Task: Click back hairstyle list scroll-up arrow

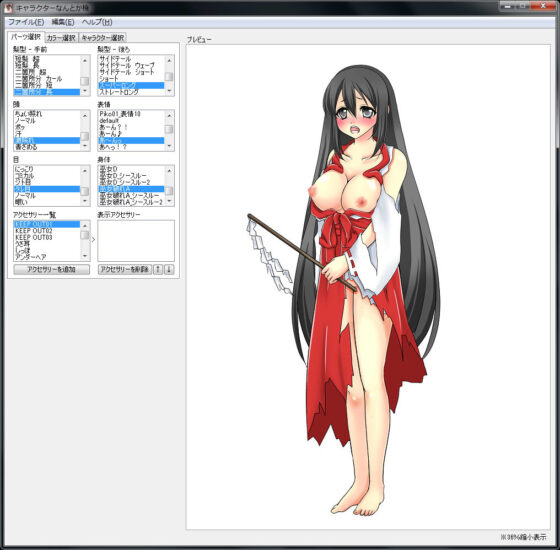Action: pyautogui.click(x=169, y=61)
